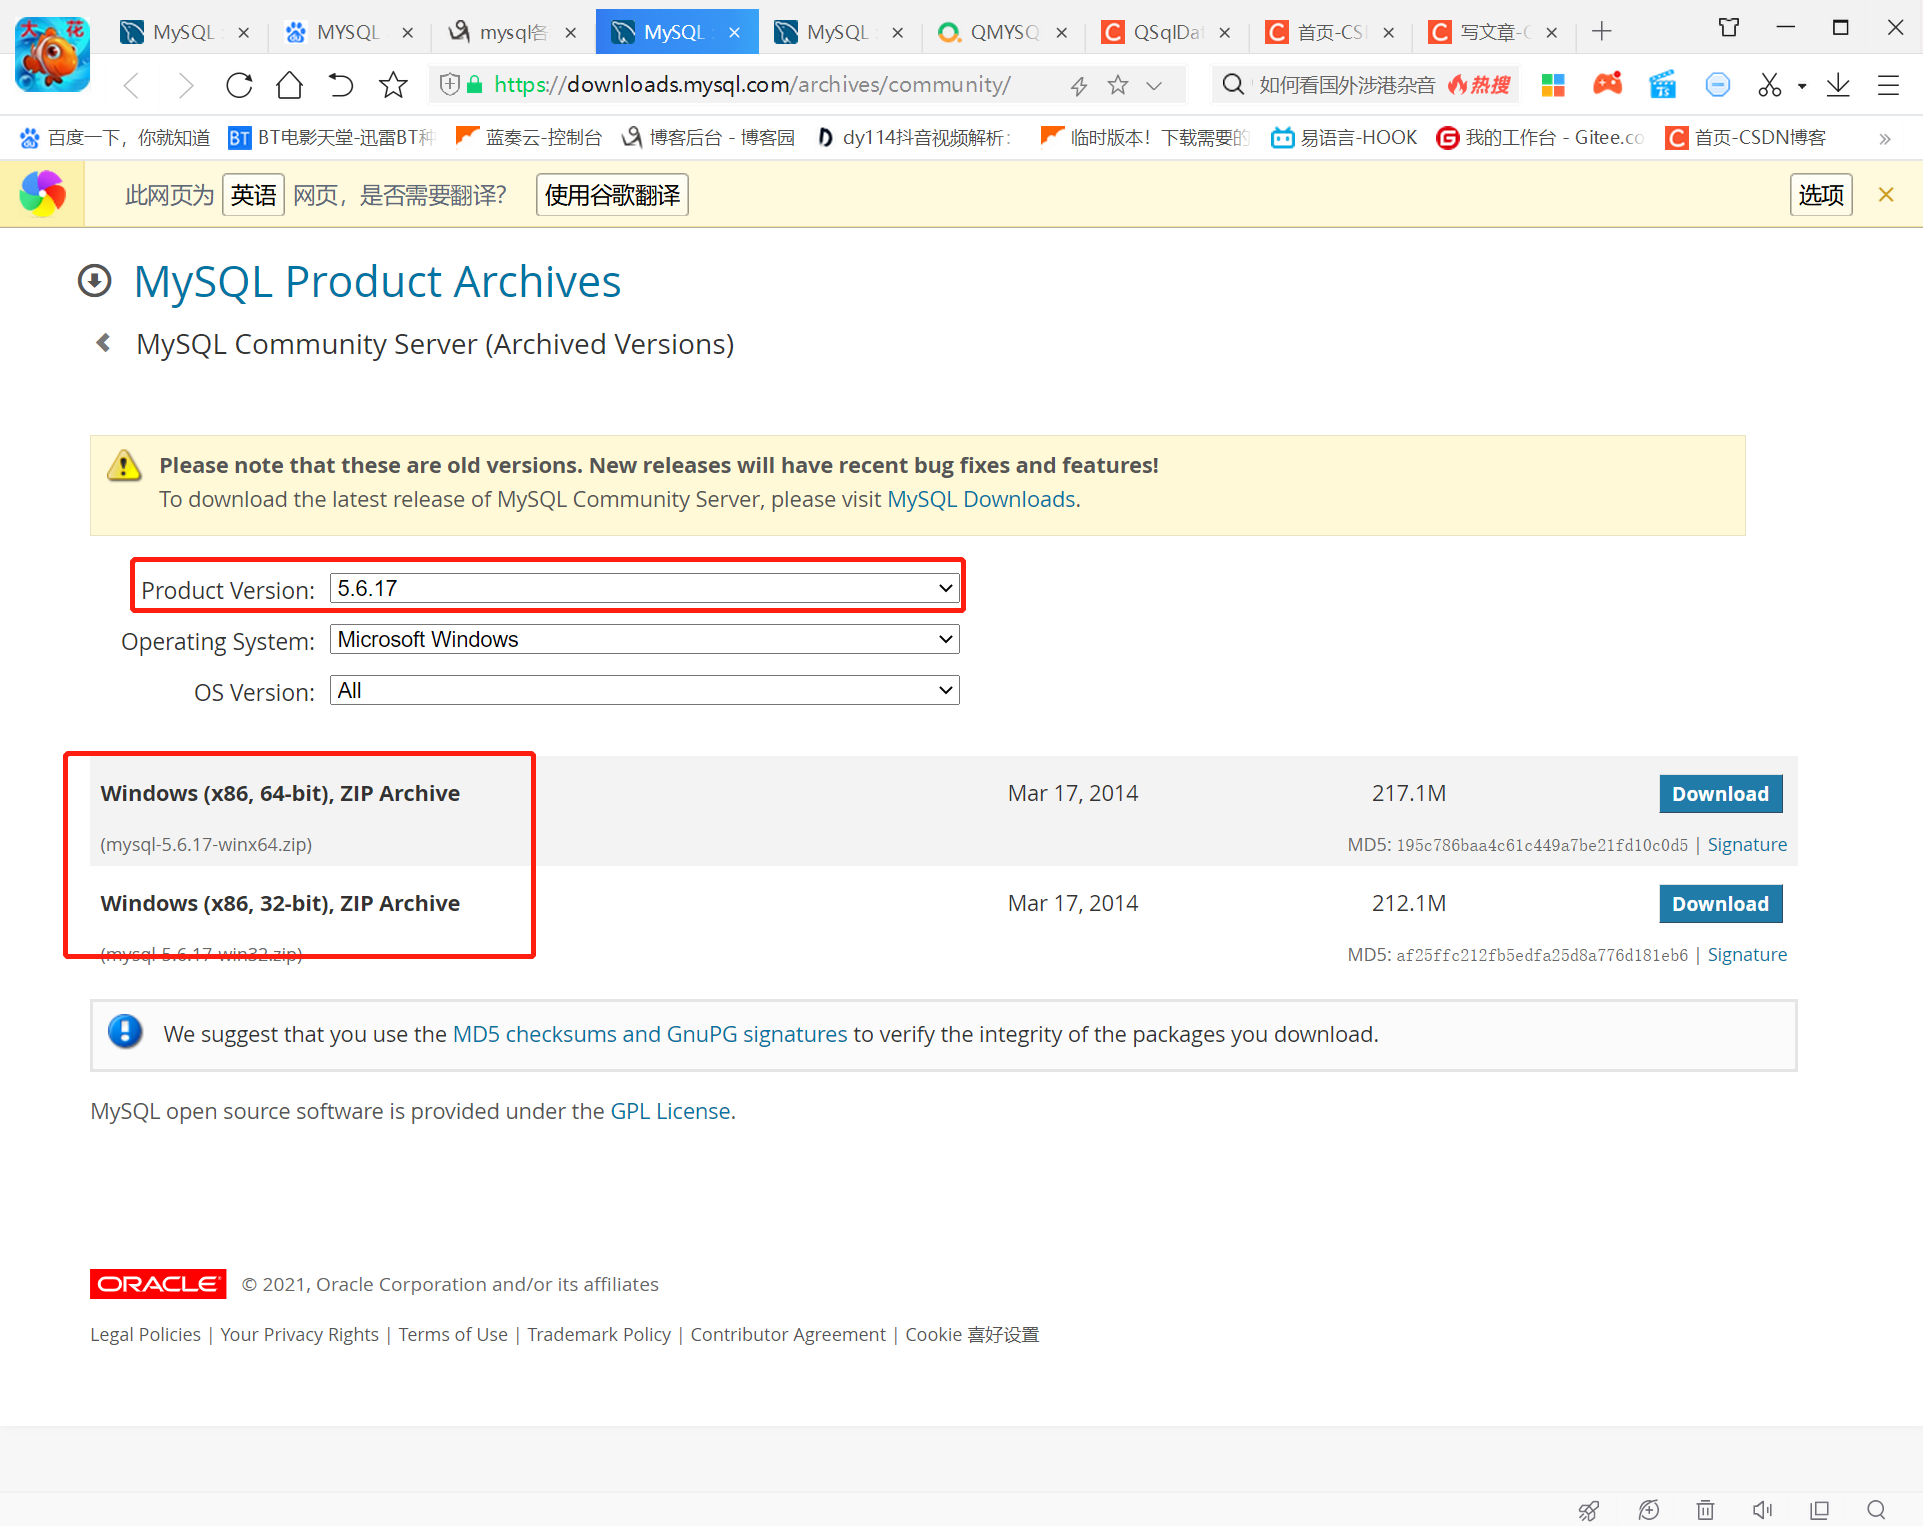
Task: Open Trademark Policy footer link
Action: [599, 1335]
